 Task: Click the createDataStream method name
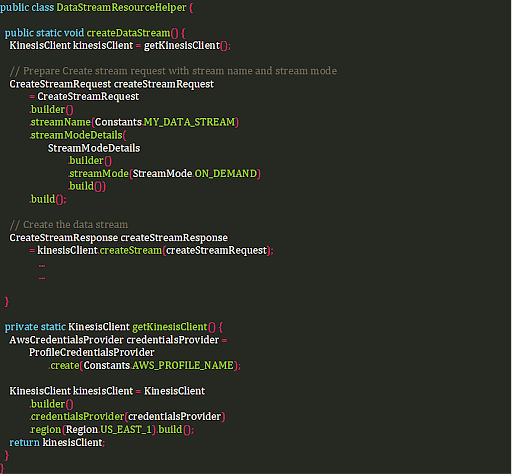(128, 33)
